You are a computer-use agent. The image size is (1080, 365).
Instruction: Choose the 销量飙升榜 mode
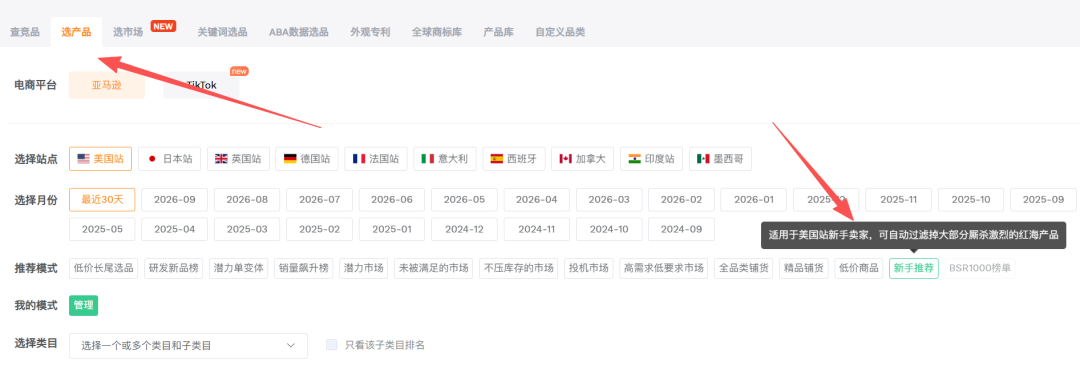point(304,268)
